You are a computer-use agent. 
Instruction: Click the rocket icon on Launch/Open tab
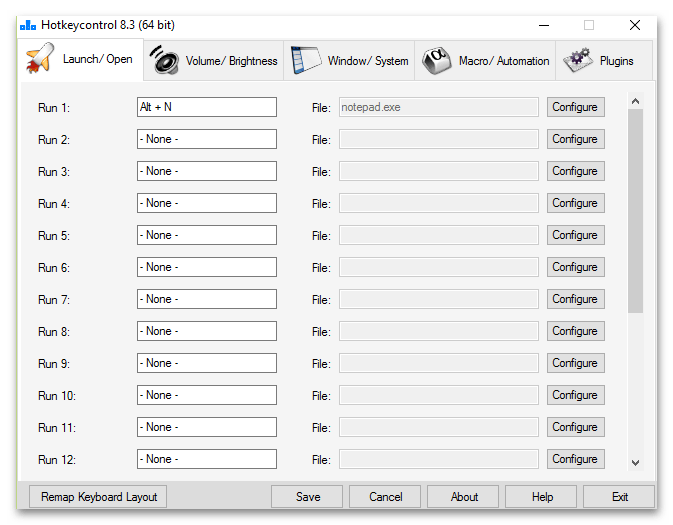click(39, 59)
